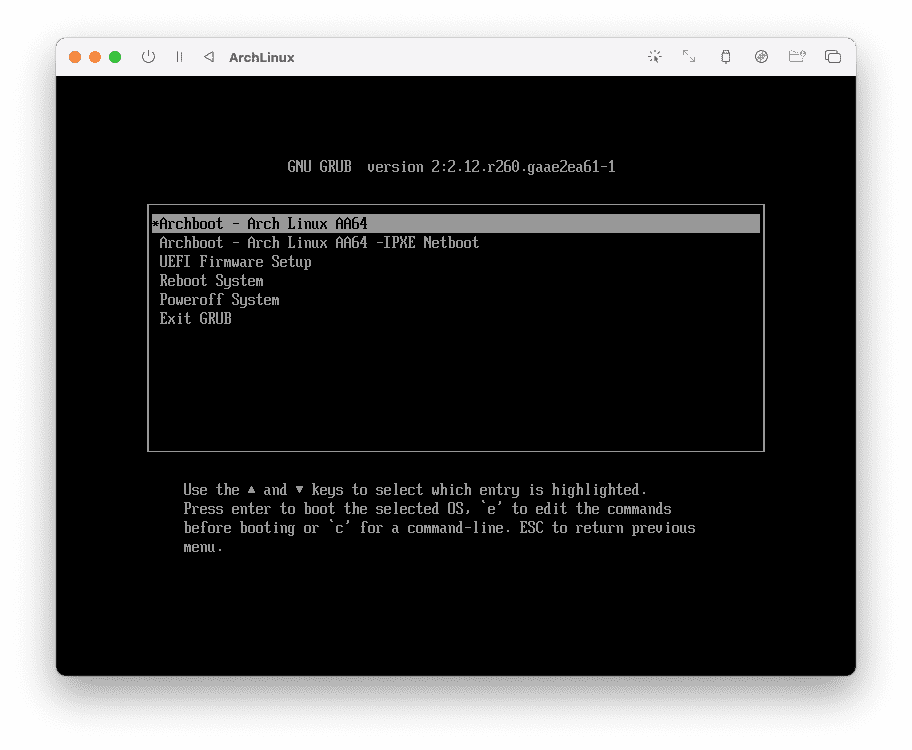The height and width of the screenshot is (750, 912).
Task: Click the ArchLinux window title
Action: point(262,58)
